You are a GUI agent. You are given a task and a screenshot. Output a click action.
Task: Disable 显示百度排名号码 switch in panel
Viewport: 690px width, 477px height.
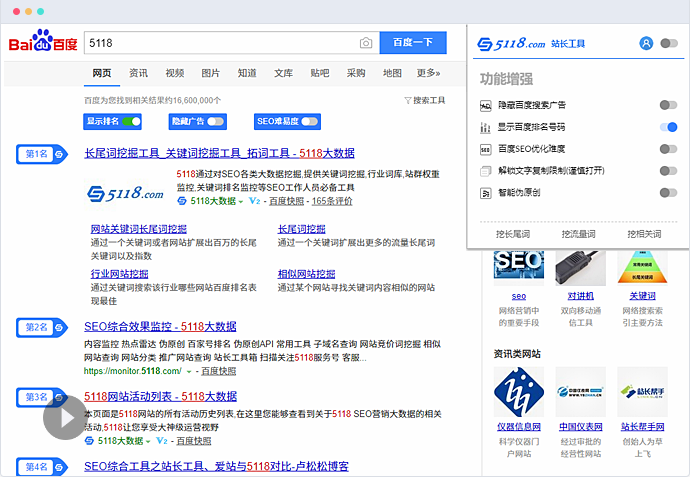pos(668,127)
